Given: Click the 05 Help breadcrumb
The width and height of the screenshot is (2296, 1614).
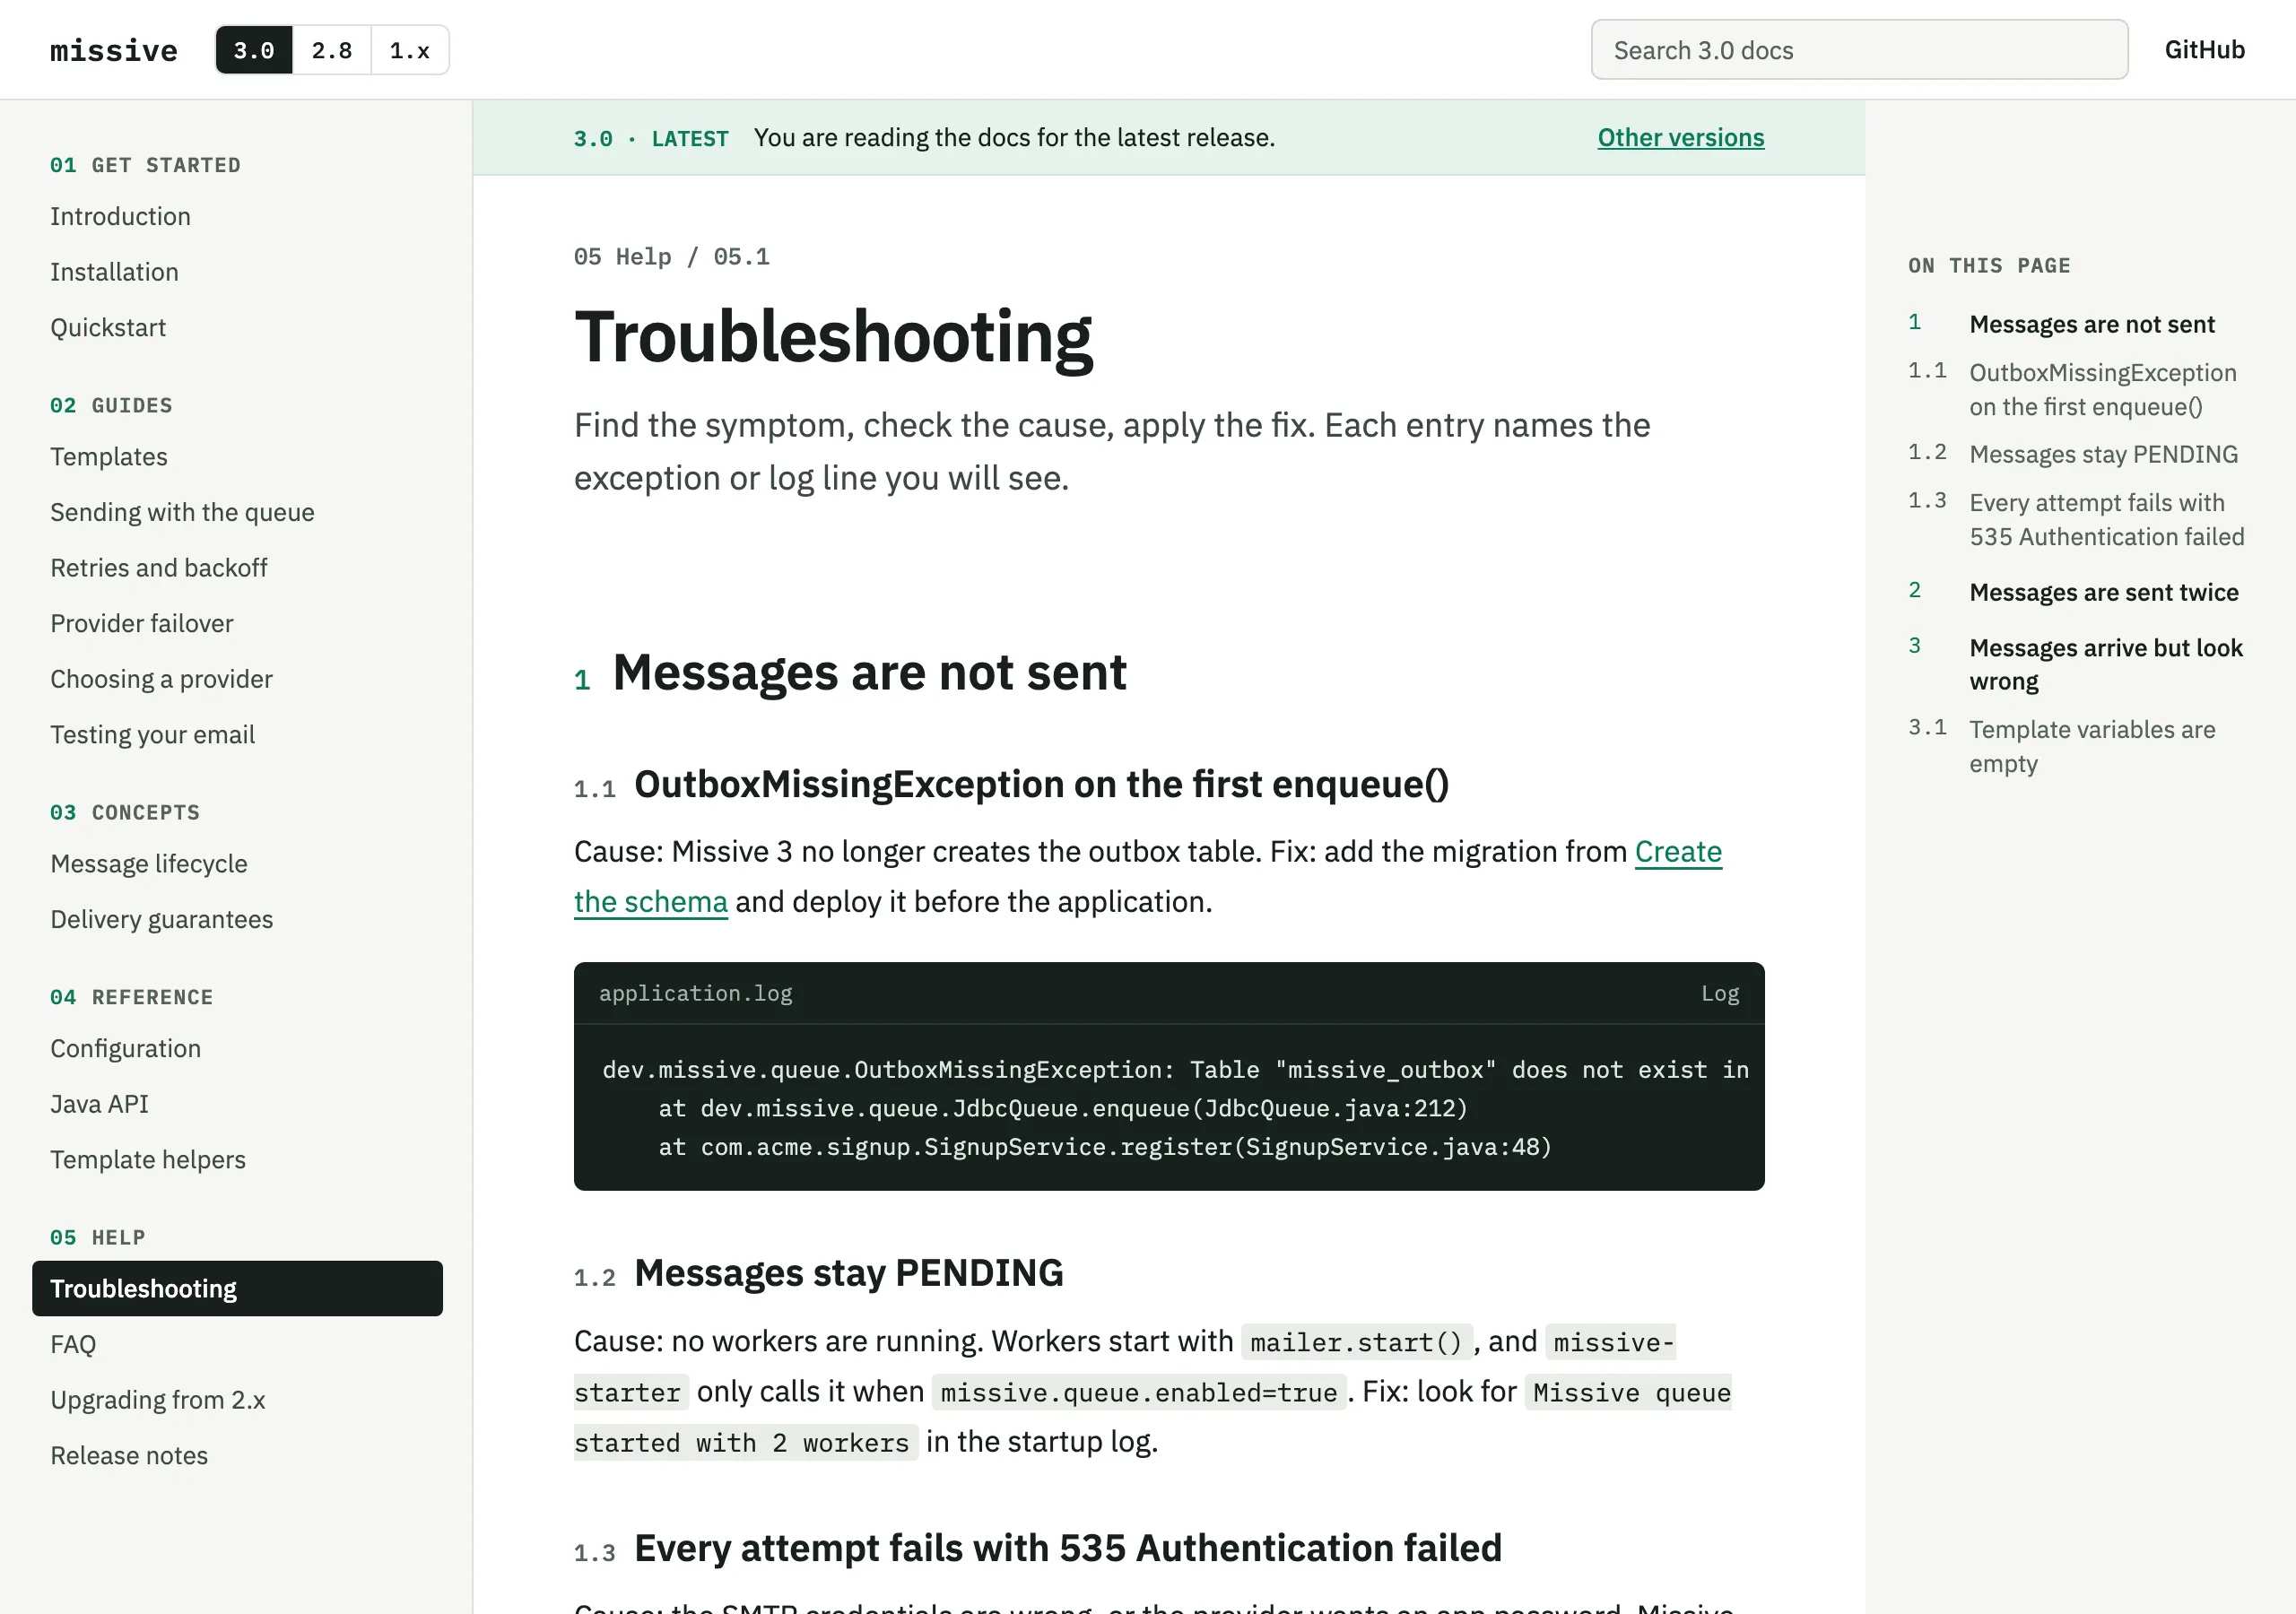Looking at the screenshot, I should (622, 257).
